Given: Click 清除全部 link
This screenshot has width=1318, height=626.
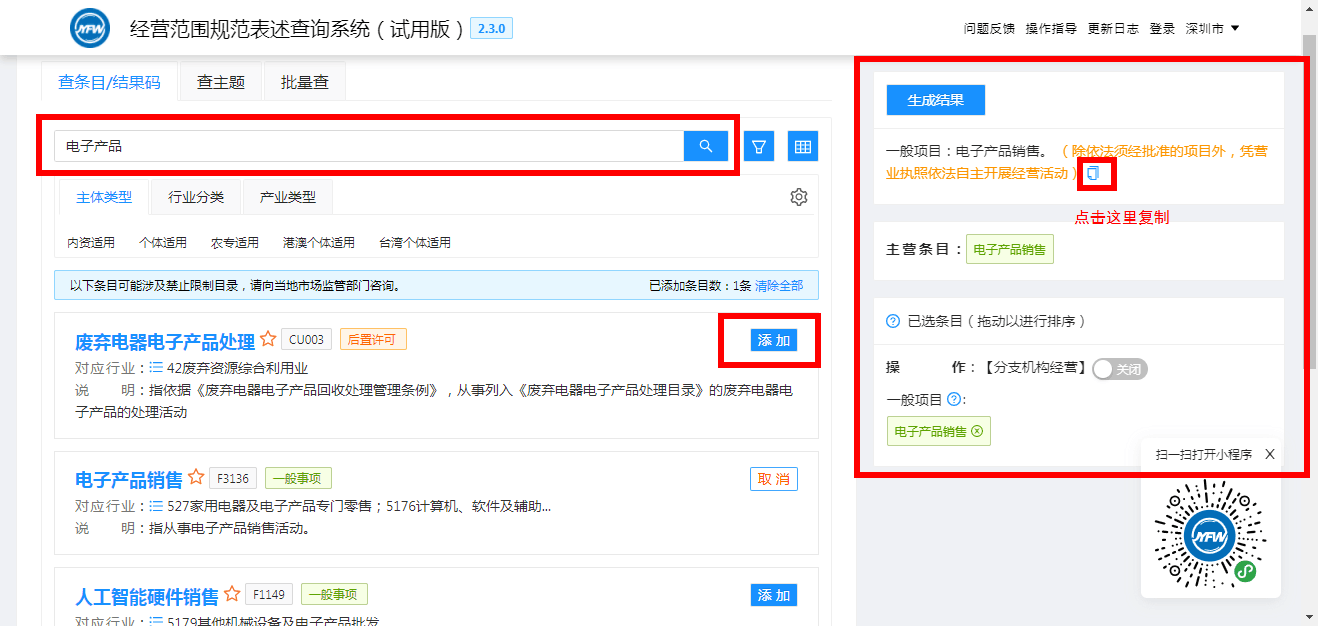Looking at the screenshot, I should click(778, 285).
